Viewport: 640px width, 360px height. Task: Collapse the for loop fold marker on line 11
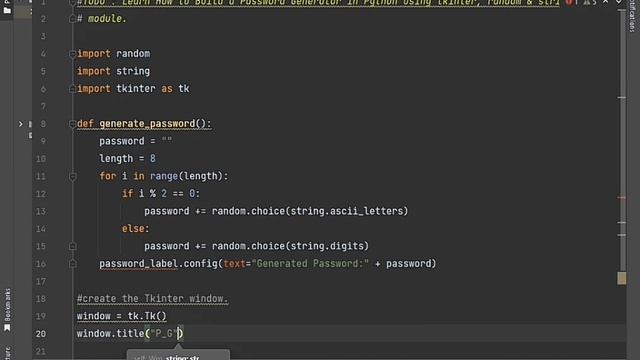[x=72, y=176]
